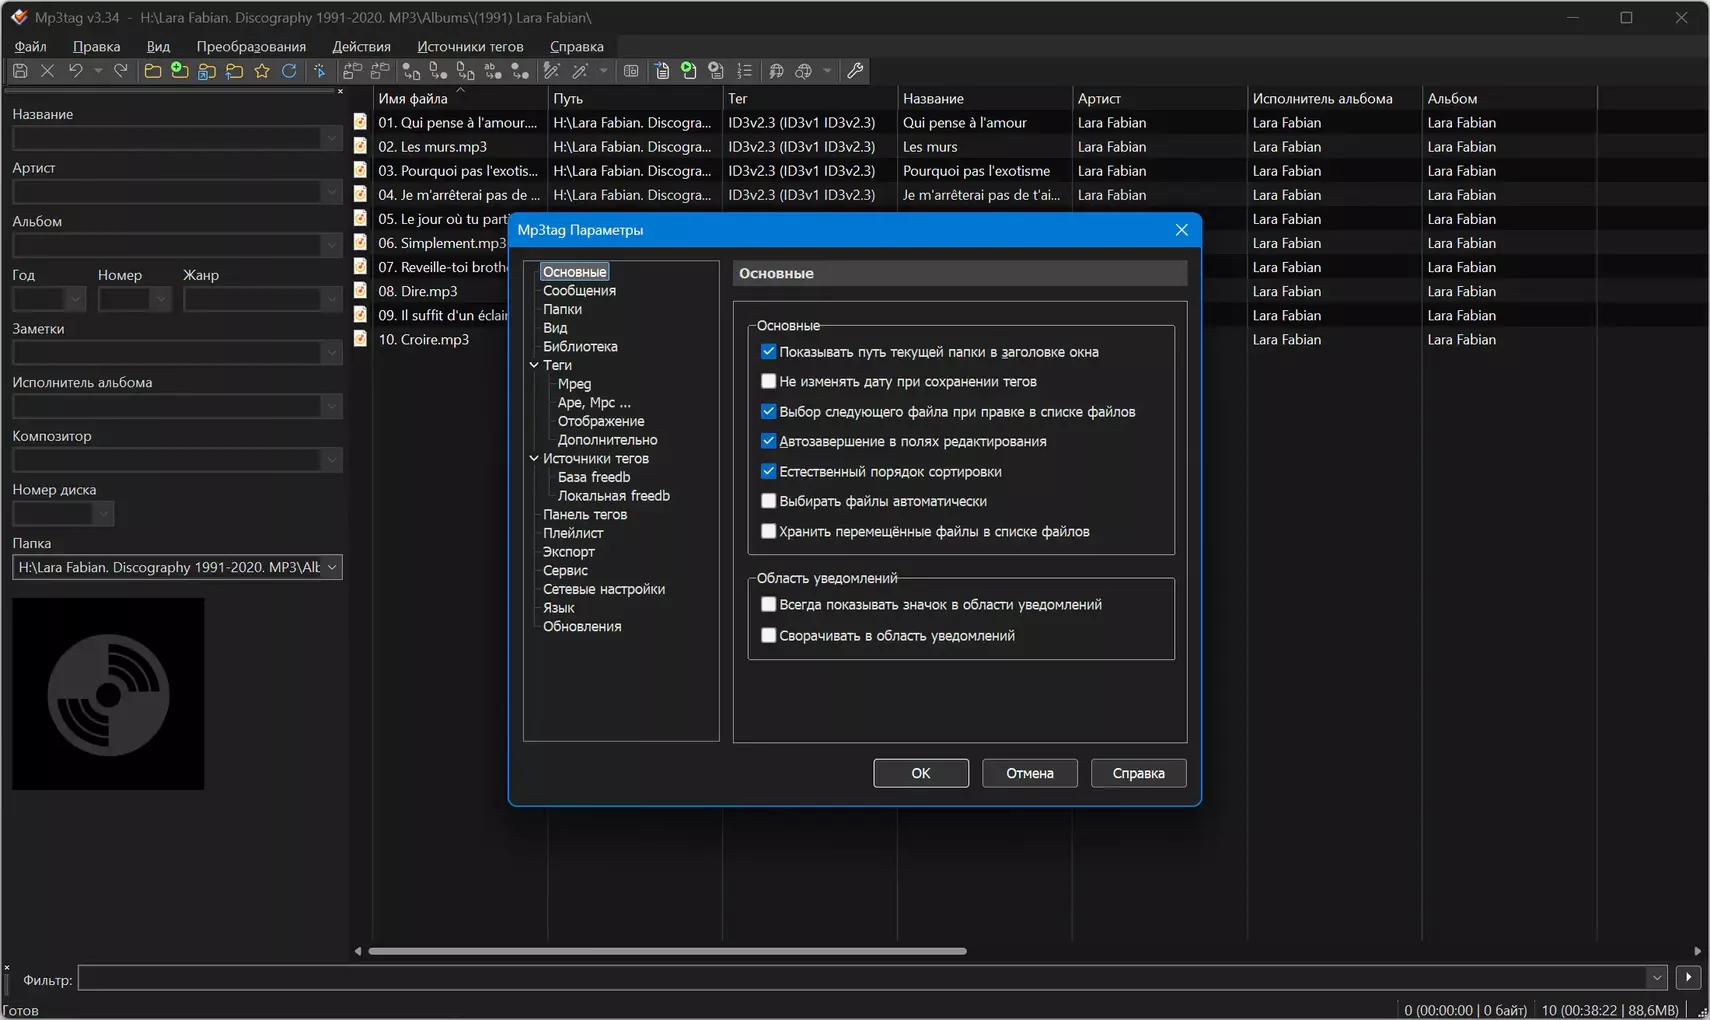
Task: Collapse the 'Источники тегов' tree node
Action: 534,458
